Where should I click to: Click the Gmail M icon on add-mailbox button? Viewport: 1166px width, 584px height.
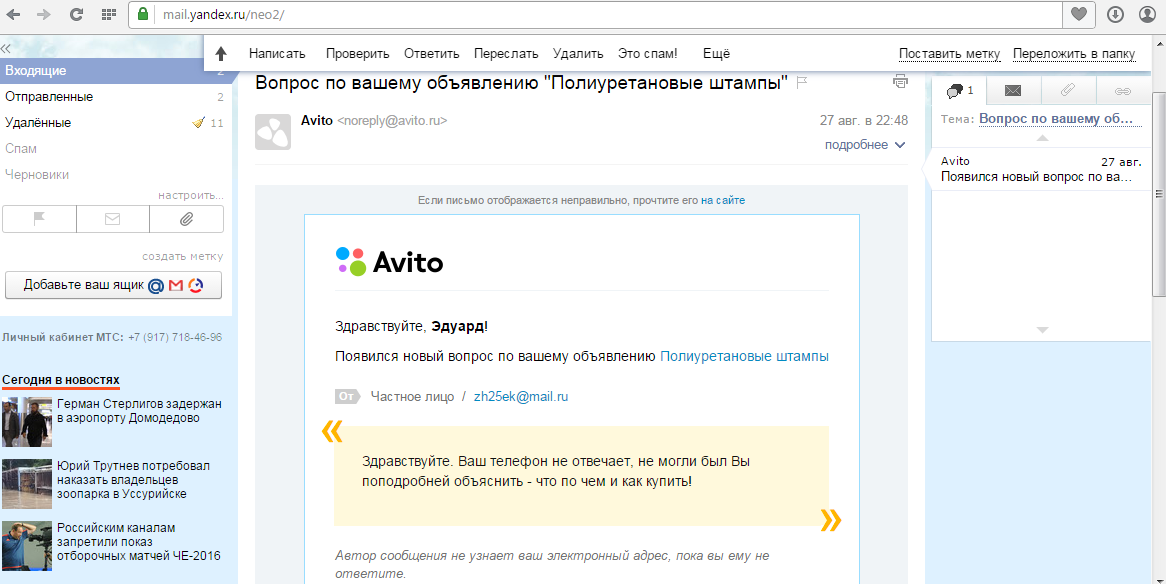[175, 286]
